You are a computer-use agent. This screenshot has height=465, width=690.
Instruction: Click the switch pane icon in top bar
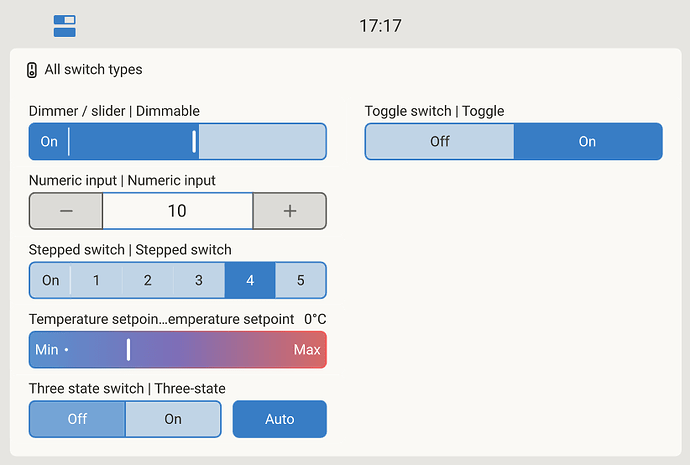(65, 26)
